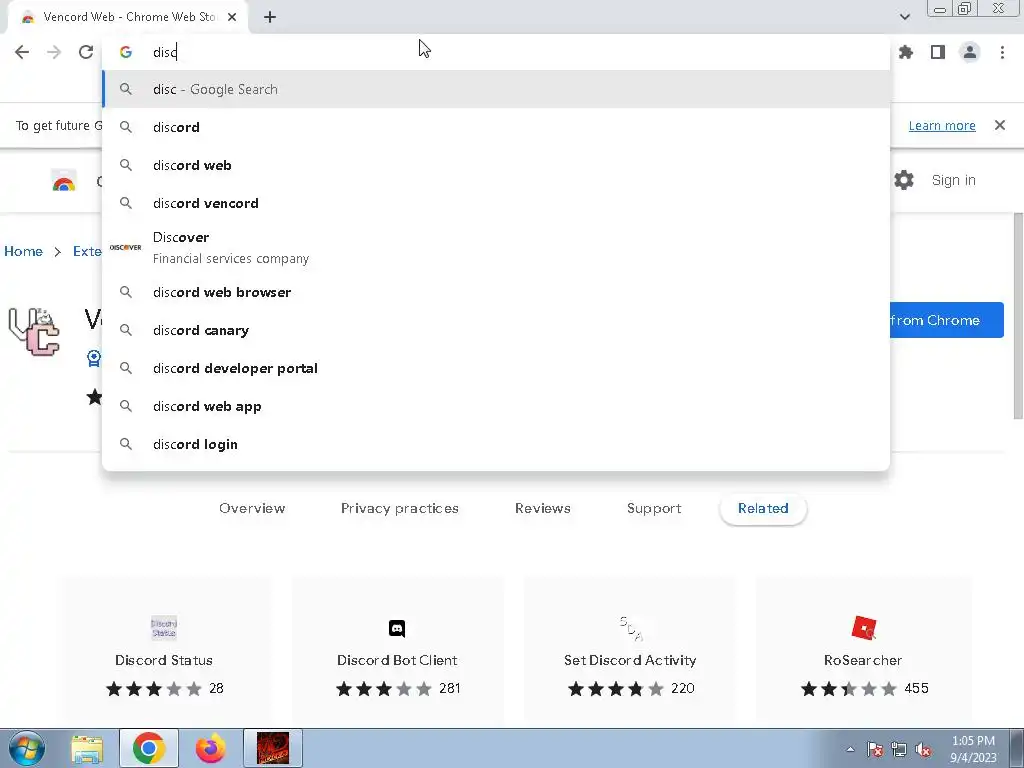
Task: Click the Discover financial company logo
Action: (125, 248)
